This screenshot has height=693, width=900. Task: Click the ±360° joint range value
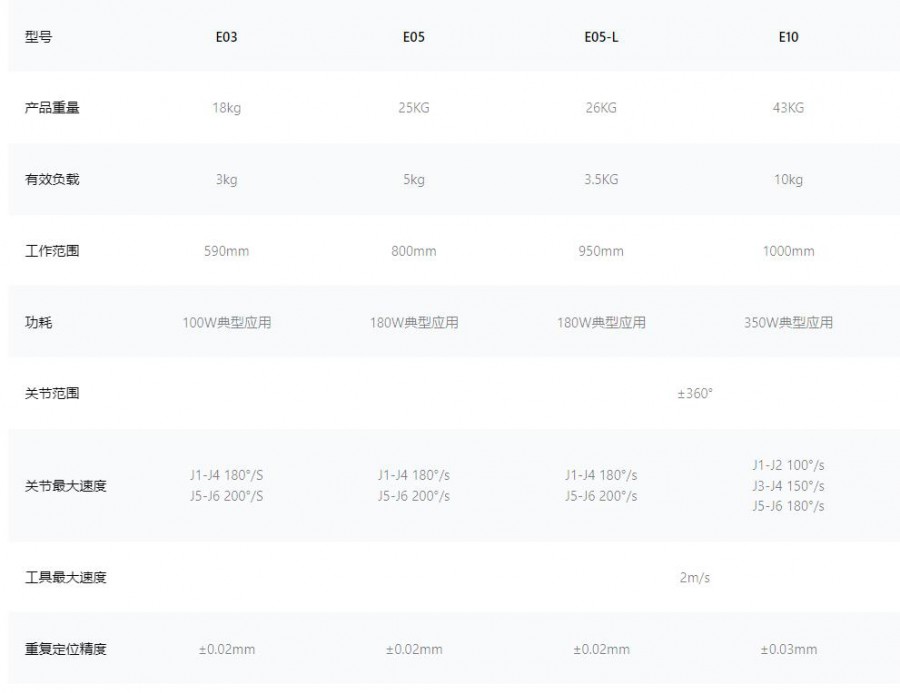(695, 394)
